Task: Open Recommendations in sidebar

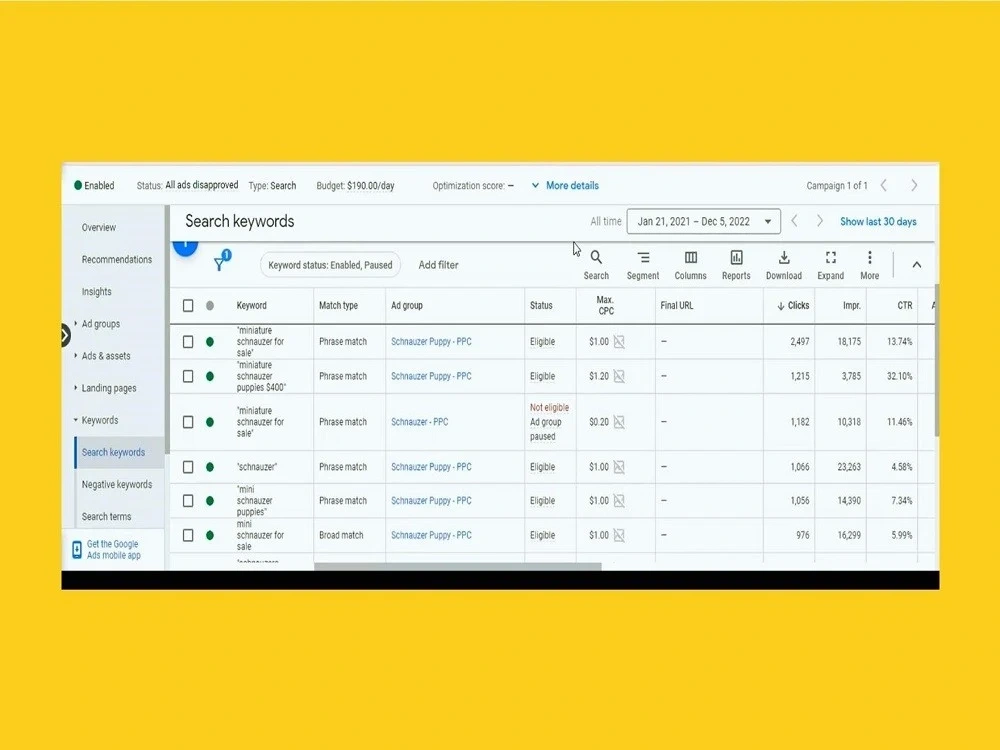Action: point(117,260)
